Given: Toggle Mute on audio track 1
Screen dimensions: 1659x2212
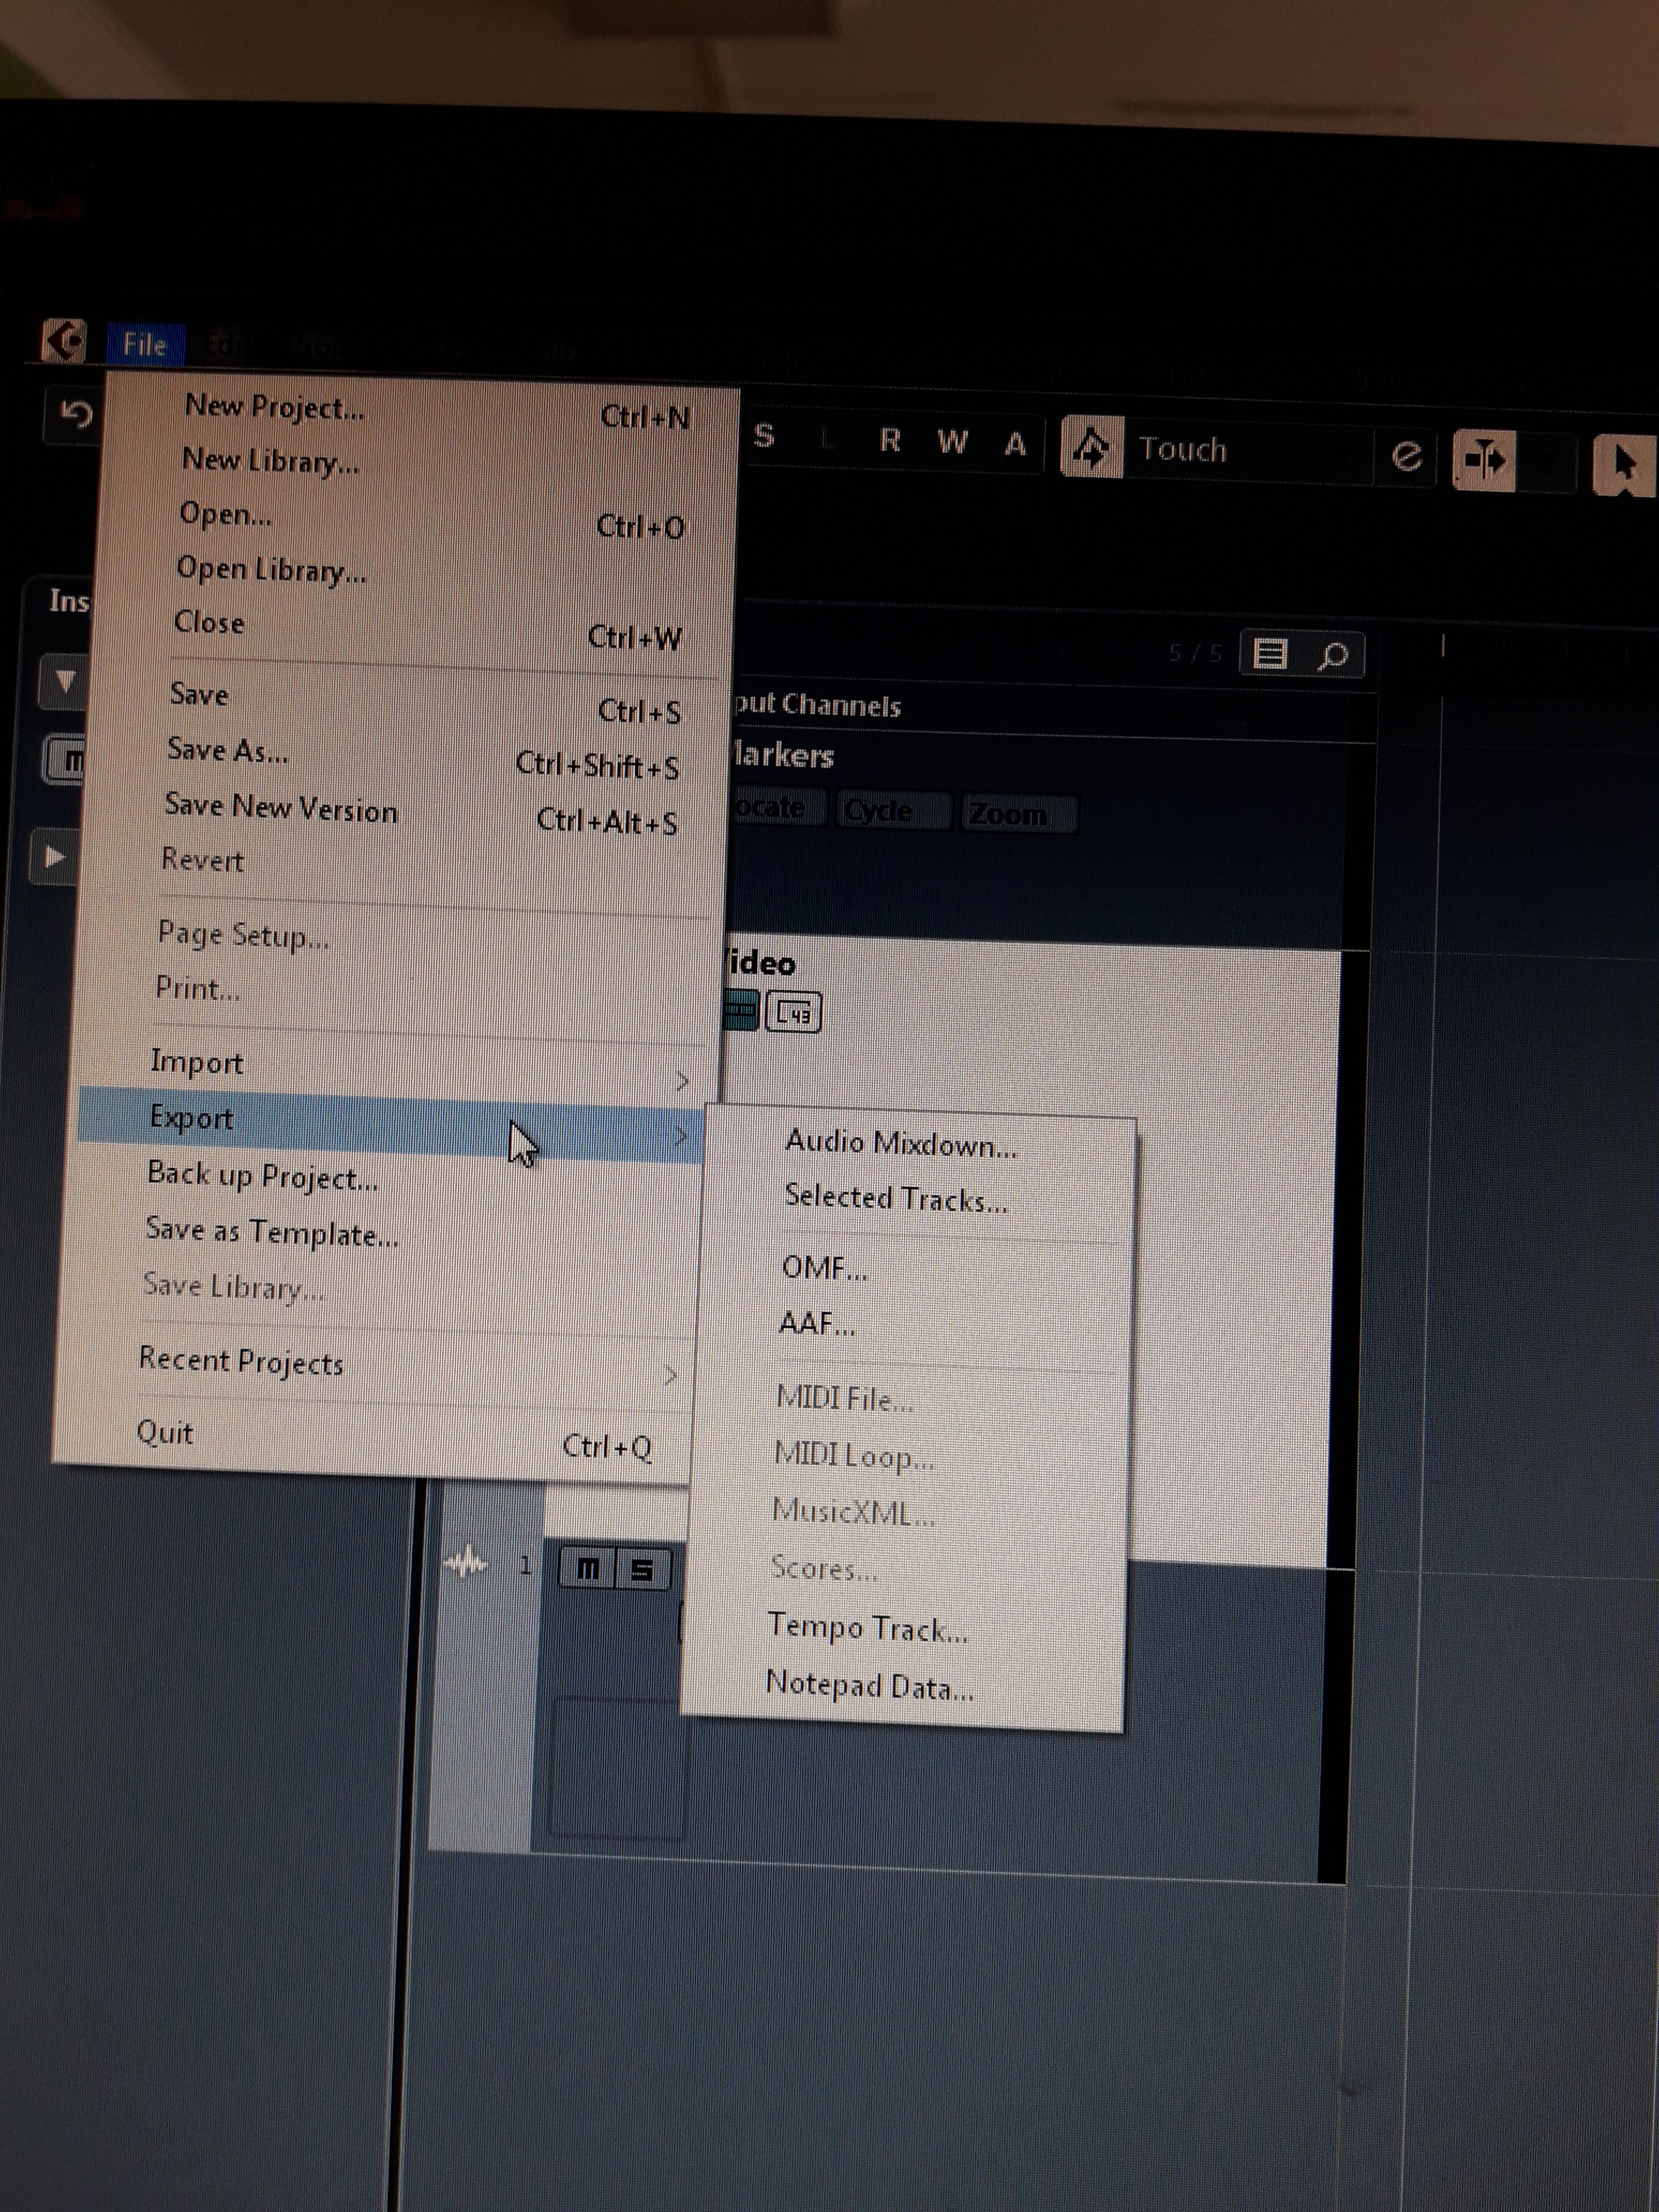Looking at the screenshot, I should coord(588,1569).
